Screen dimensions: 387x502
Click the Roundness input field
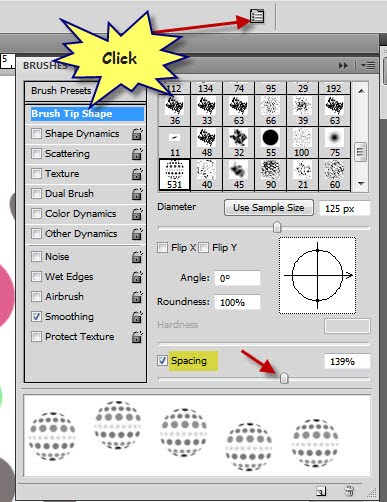[x=237, y=302]
